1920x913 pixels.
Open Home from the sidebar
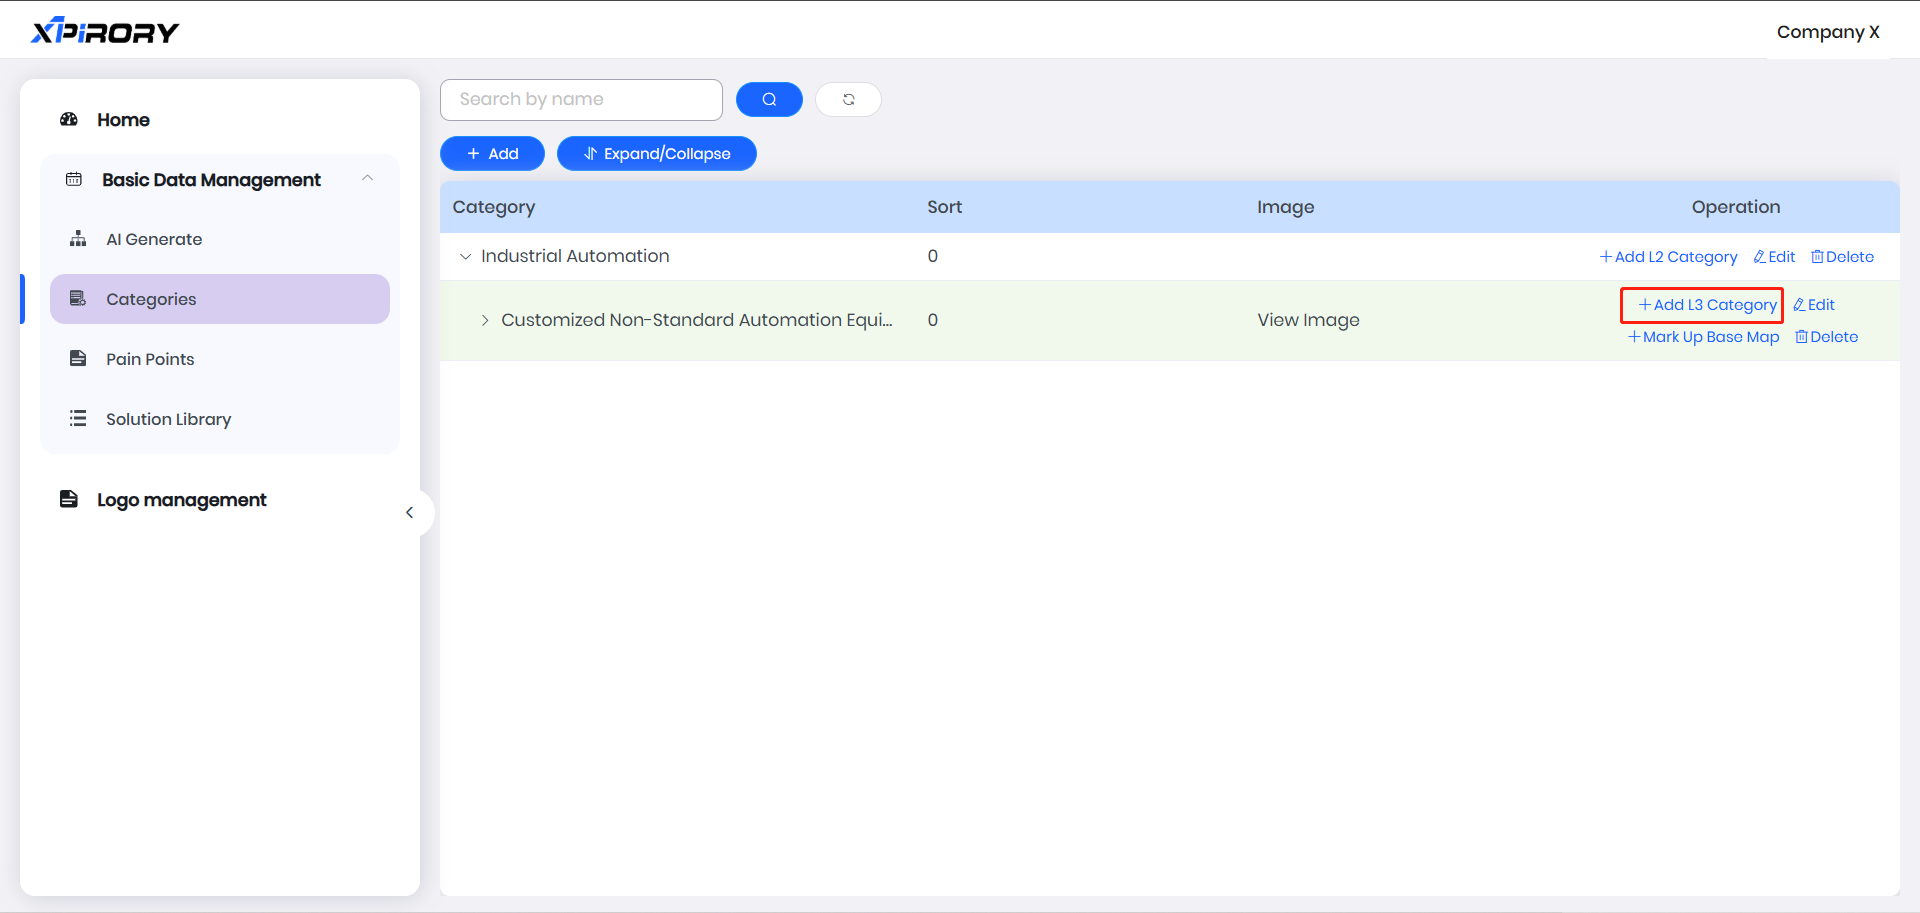(123, 120)
